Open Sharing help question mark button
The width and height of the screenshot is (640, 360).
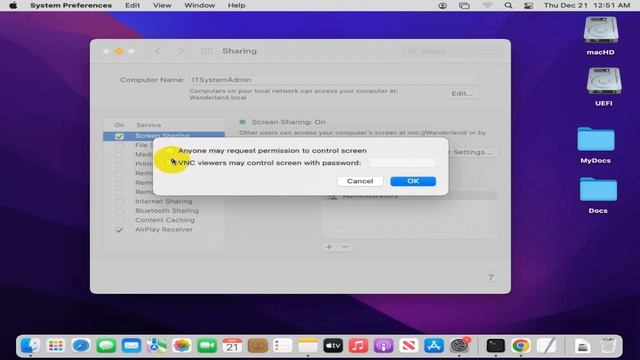pyautogui.click(x=491, y=277)
